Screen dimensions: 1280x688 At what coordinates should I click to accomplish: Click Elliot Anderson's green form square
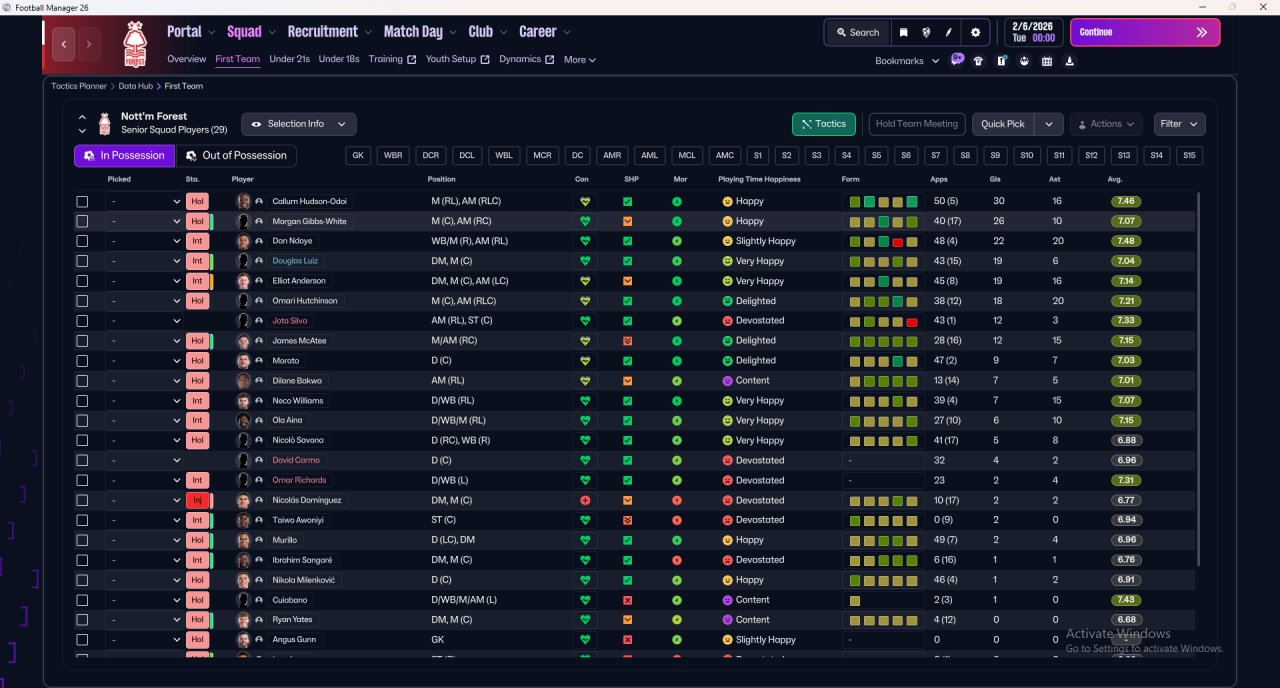884,281
